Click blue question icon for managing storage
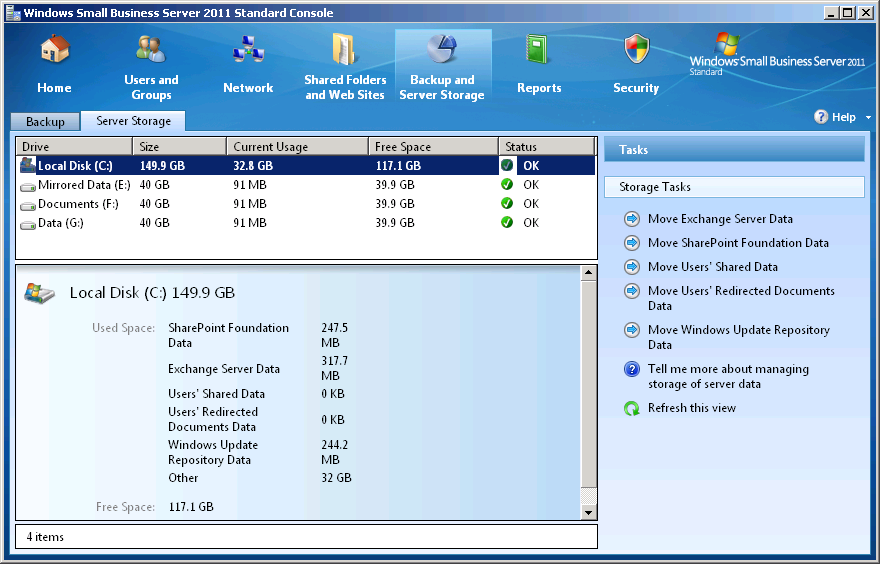The height and width of the screenshot is (564, 880). [x=632, y=369]
